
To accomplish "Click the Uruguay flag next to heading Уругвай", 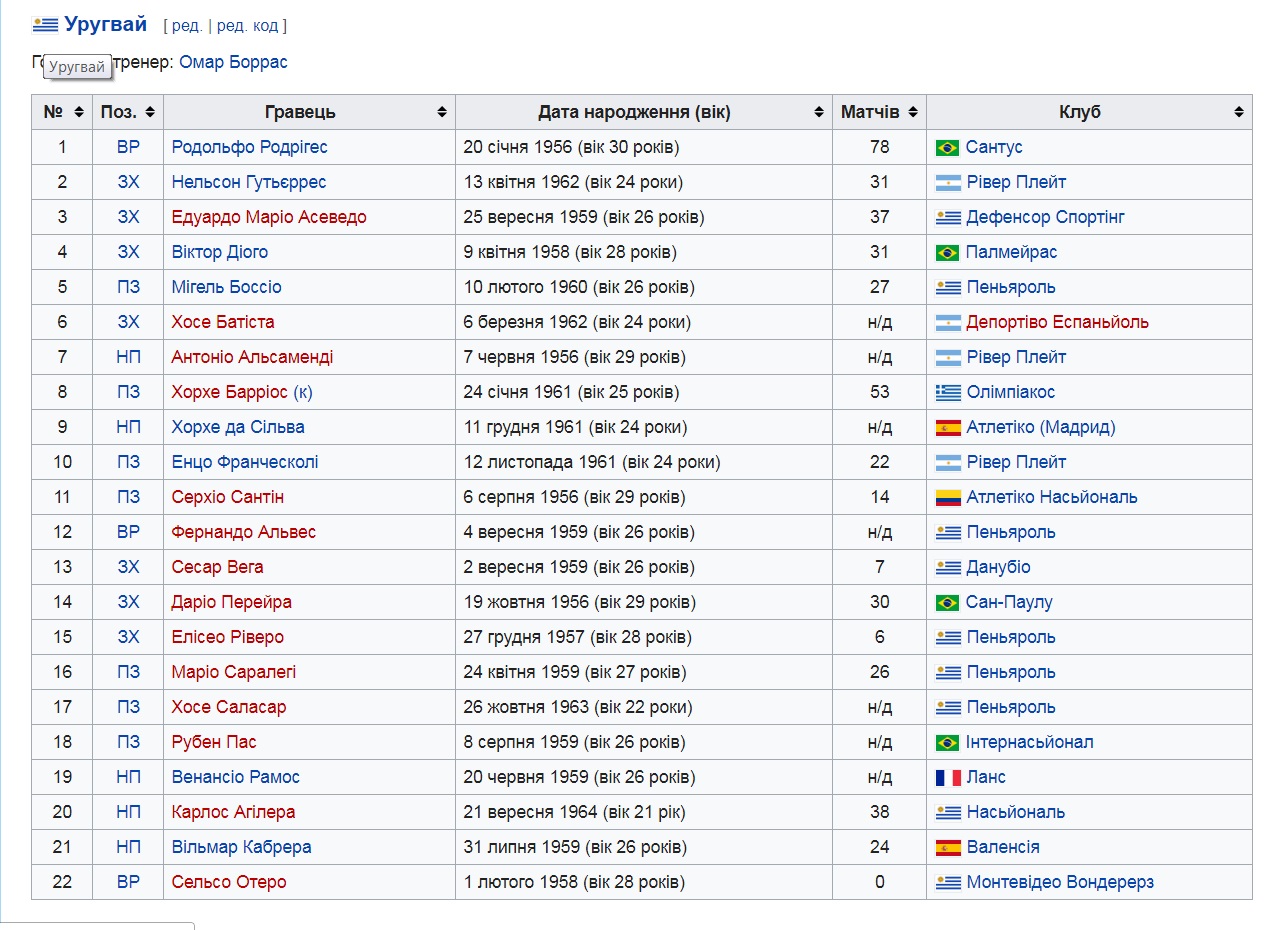I will tap(45, 25).
